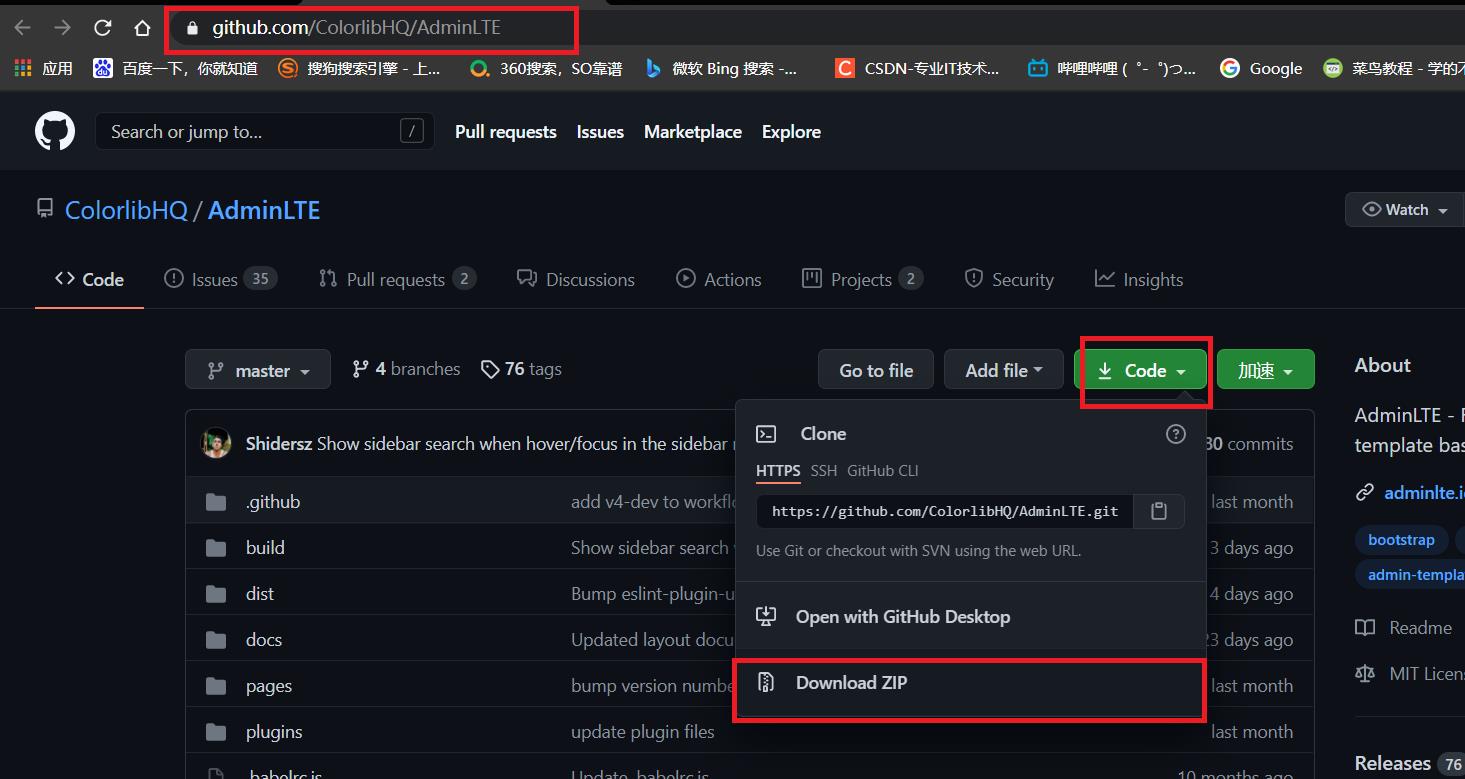Choose Download ZIP

[x=970, y=683]
